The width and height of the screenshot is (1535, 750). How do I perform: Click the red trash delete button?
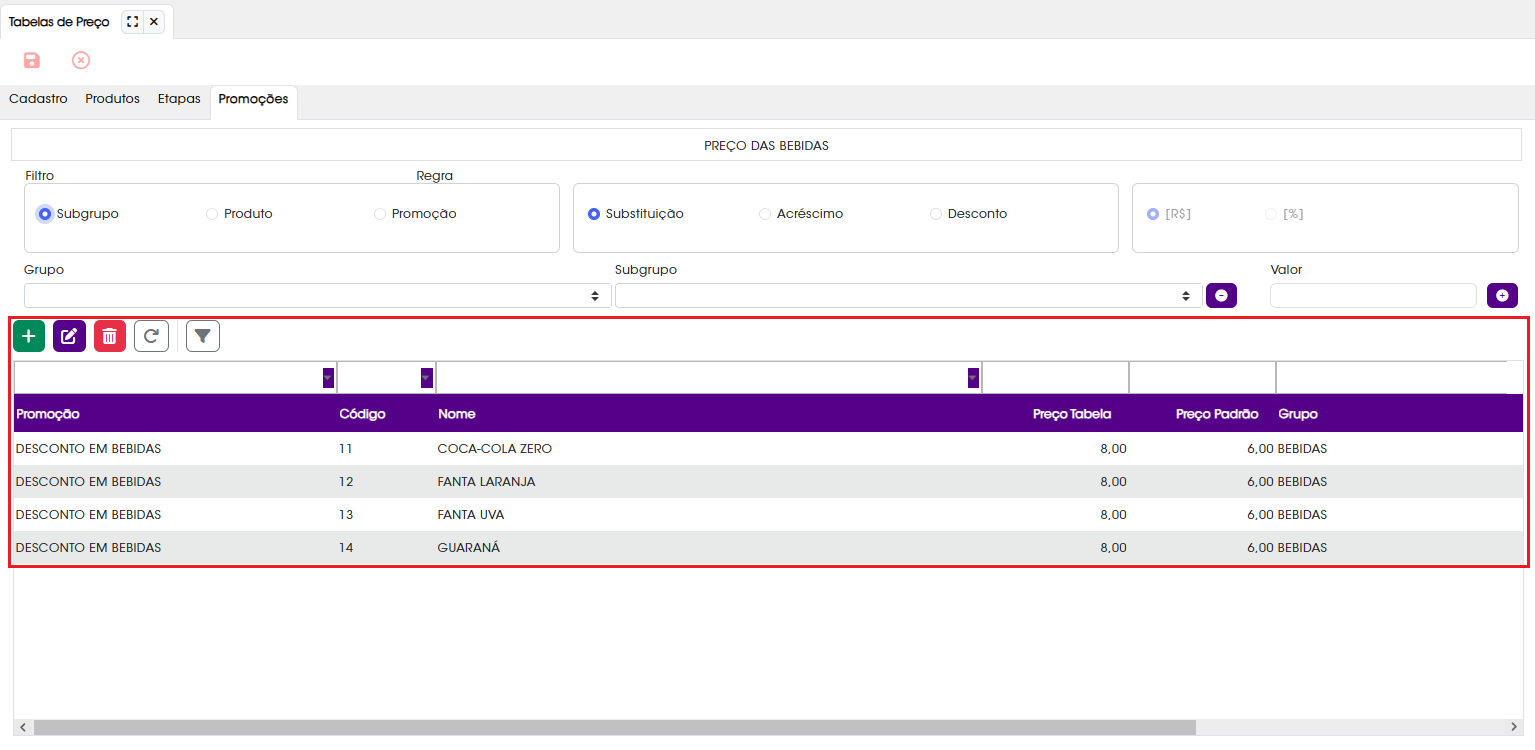tap(110, 336)
